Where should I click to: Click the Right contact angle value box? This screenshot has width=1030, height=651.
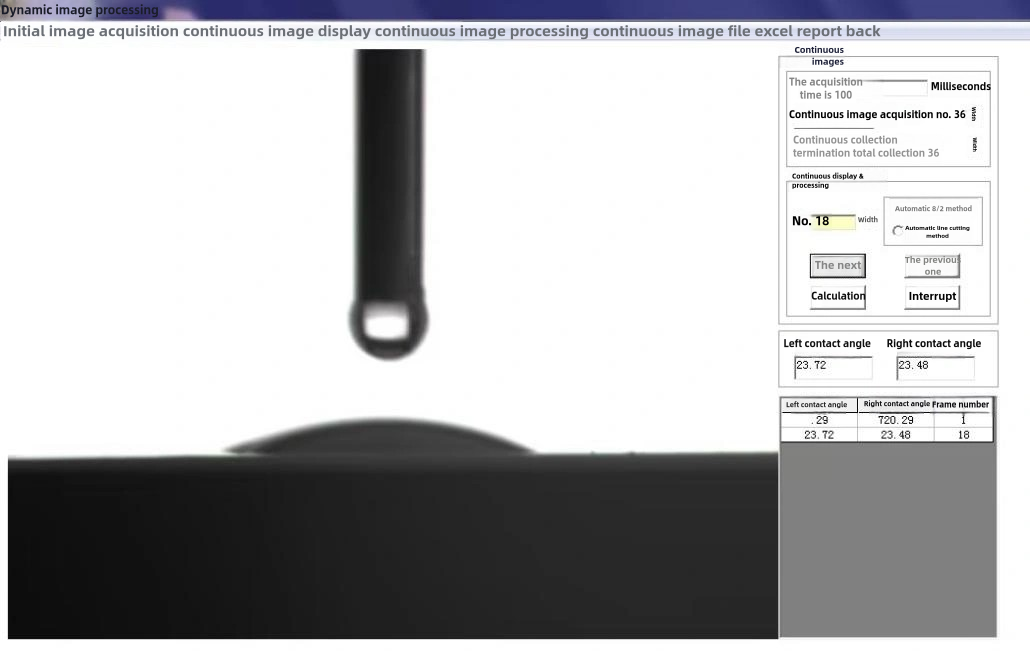click(935, 367)
